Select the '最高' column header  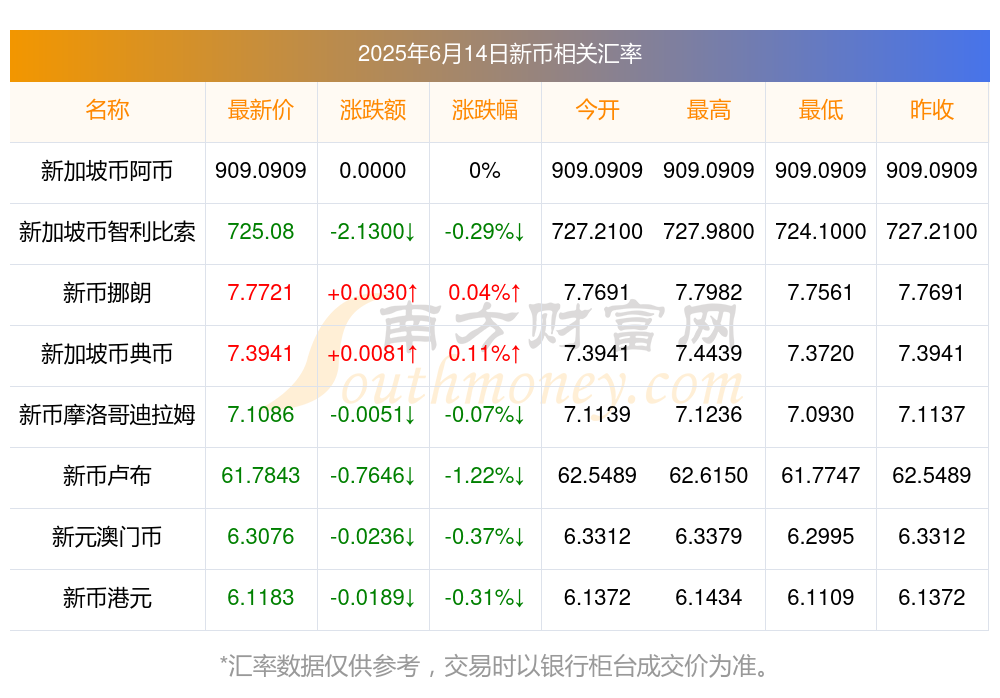tap(709, 110)
